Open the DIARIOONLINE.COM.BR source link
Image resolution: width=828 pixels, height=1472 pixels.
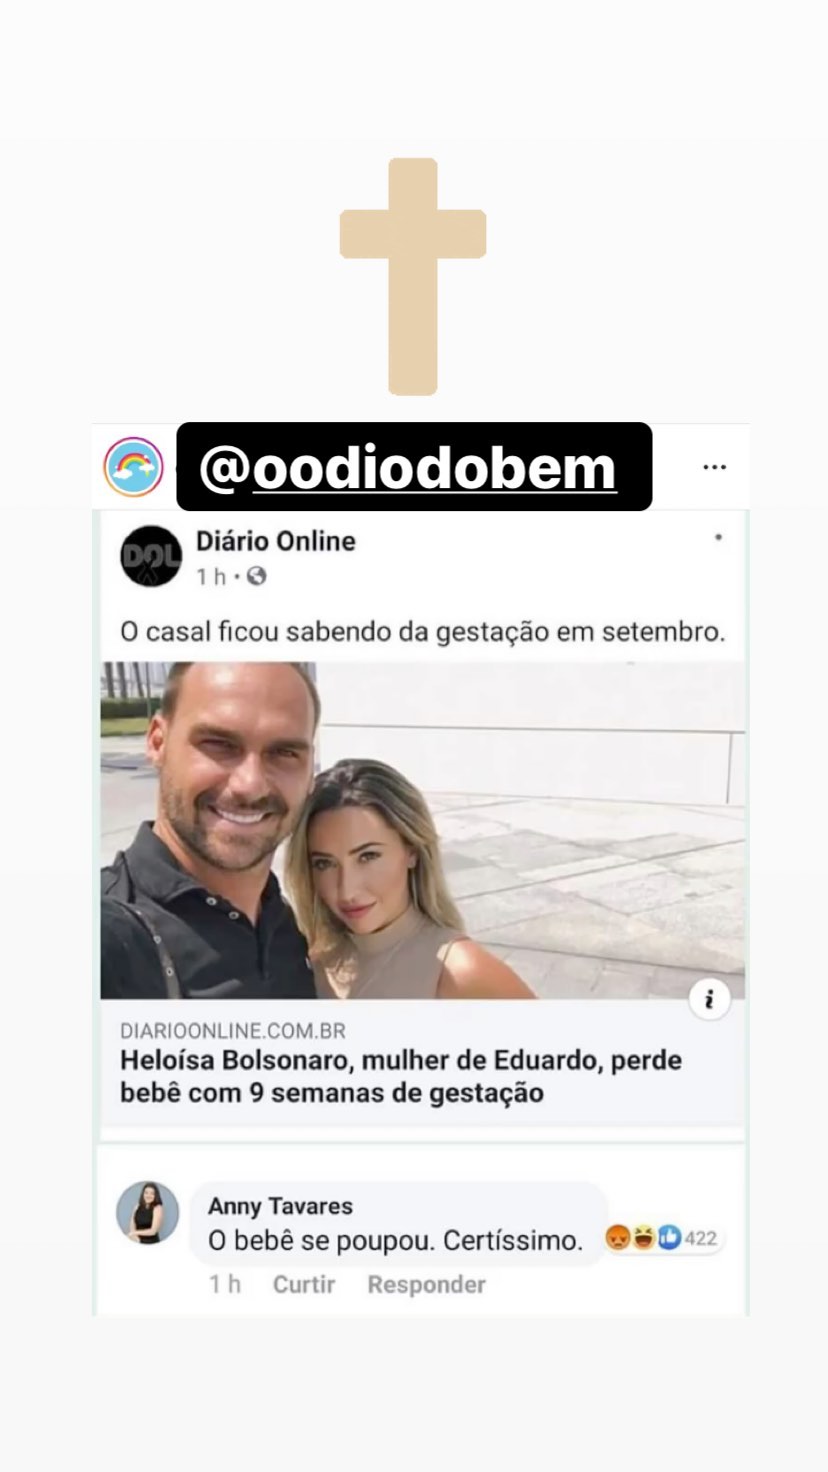[233, 1030]
